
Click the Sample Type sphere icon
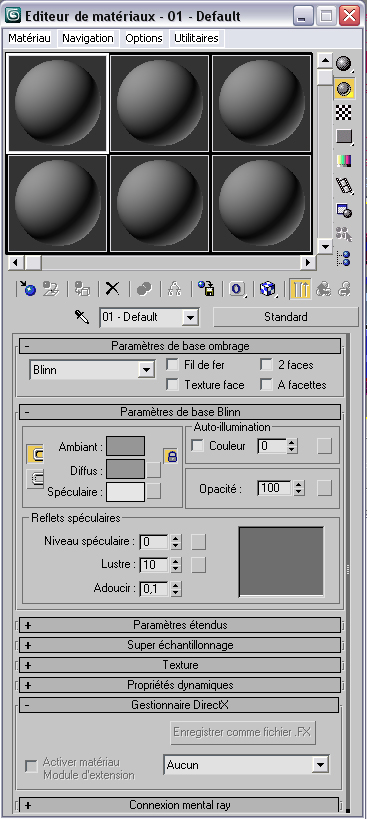[x=344, y=65]
